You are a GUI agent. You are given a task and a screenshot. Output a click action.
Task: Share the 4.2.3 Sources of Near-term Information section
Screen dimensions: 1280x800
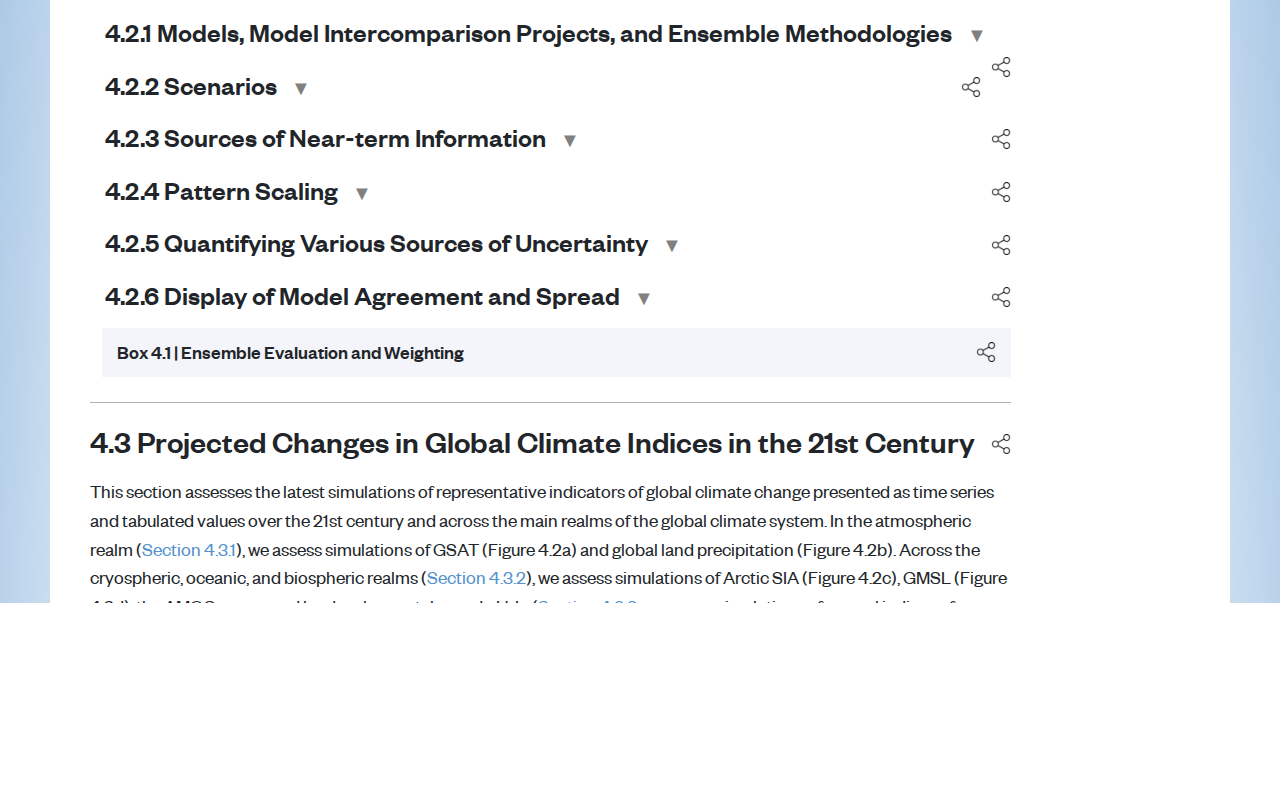pos(1001,139)
